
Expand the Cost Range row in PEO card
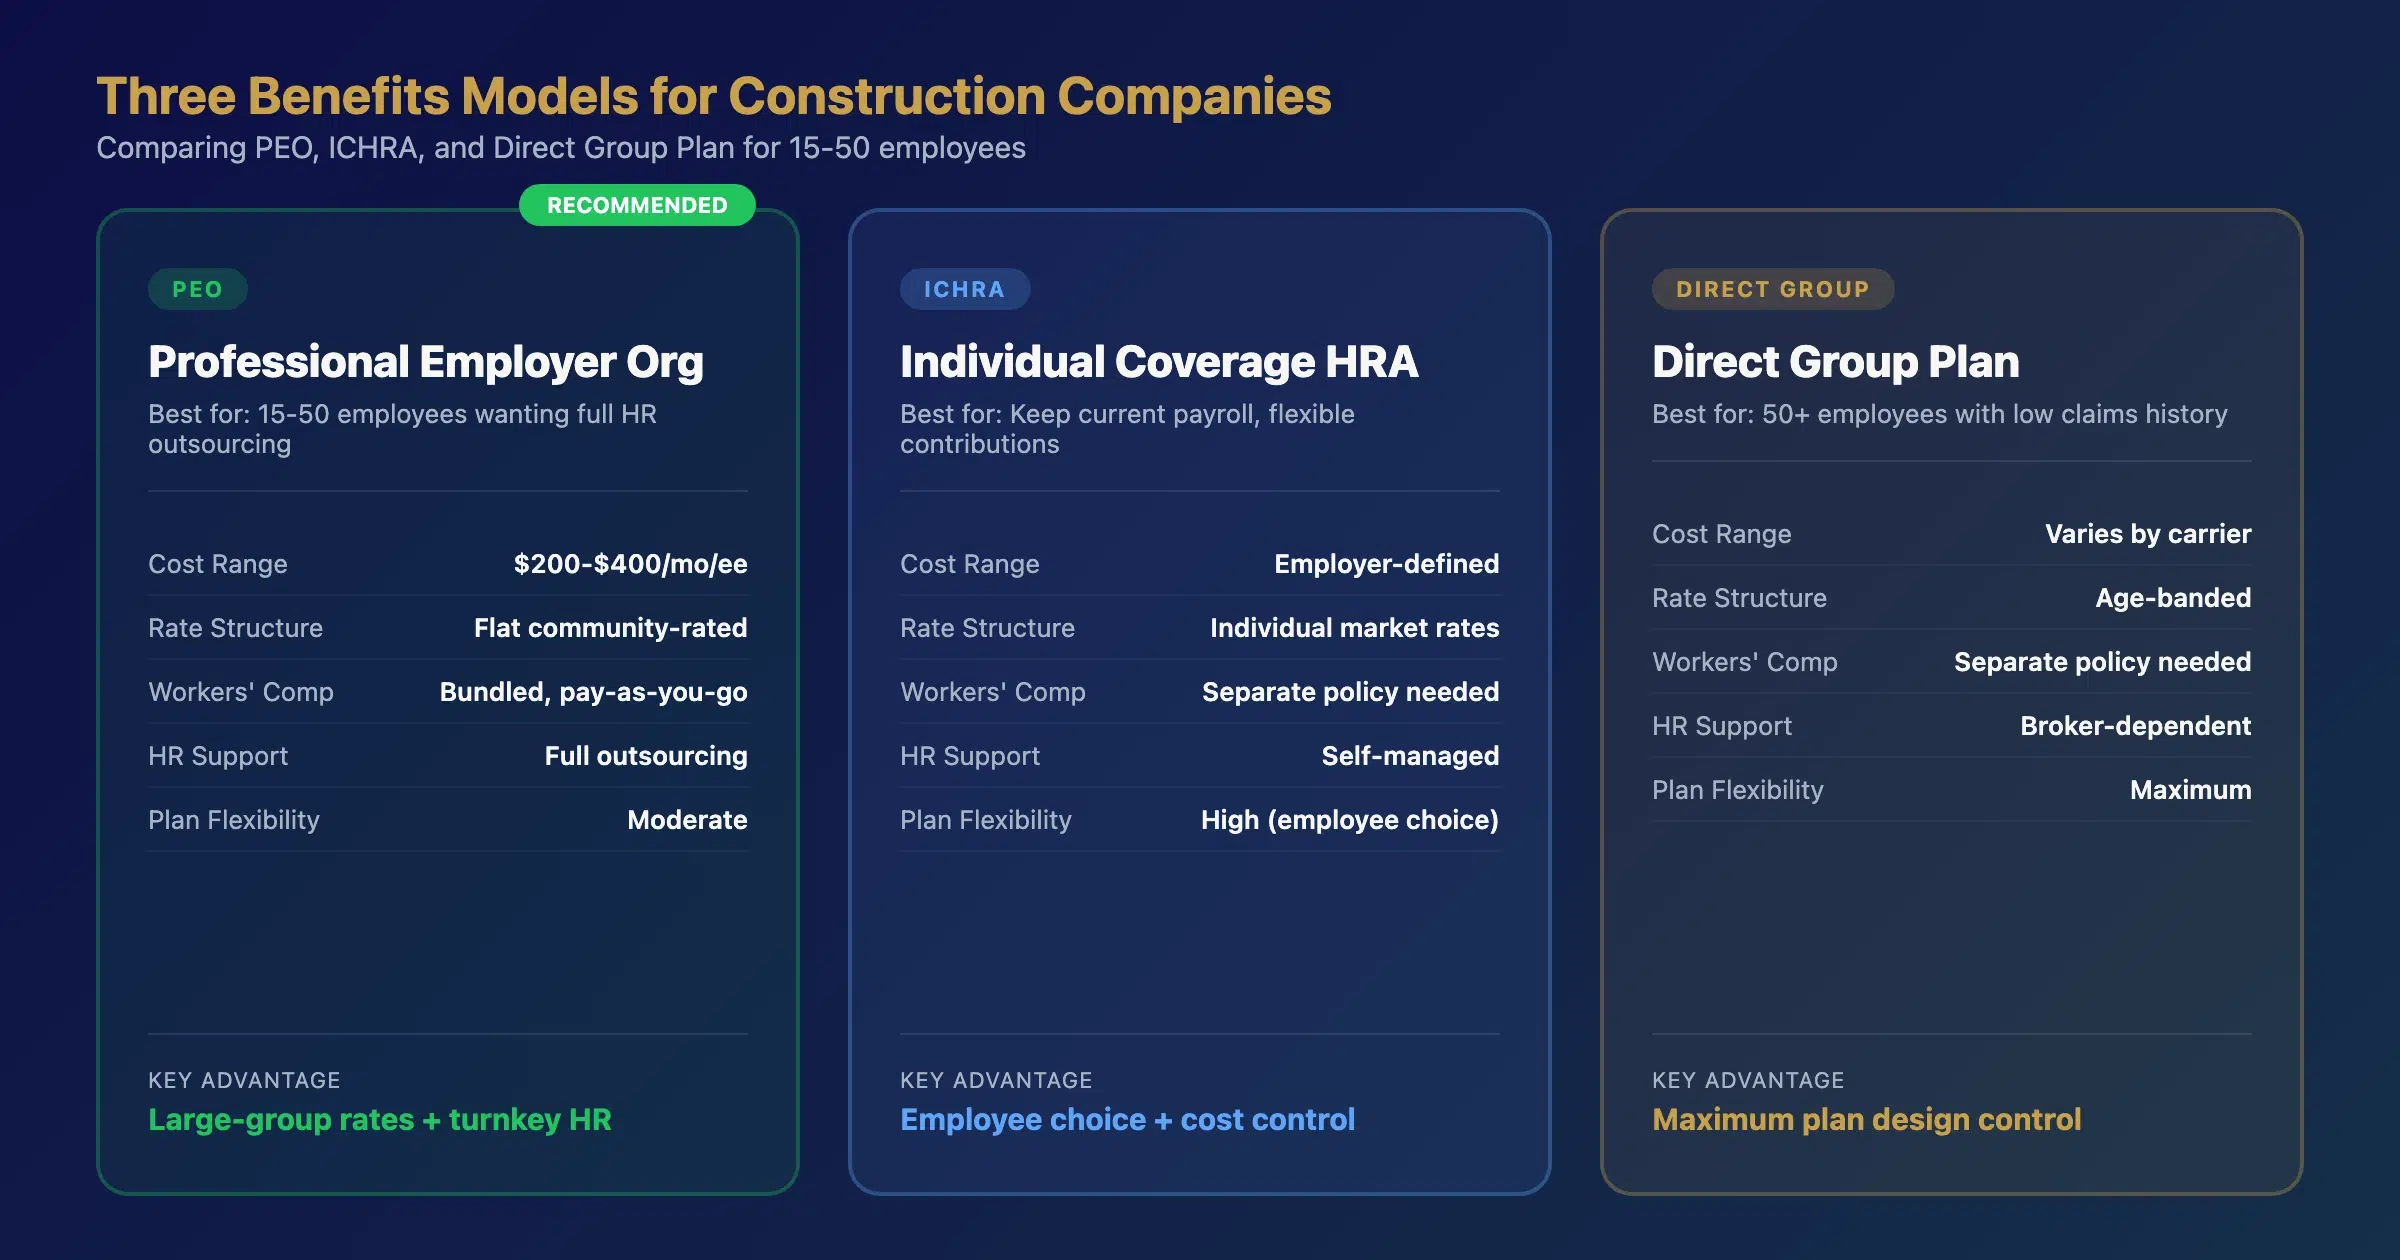click(448, 563)
